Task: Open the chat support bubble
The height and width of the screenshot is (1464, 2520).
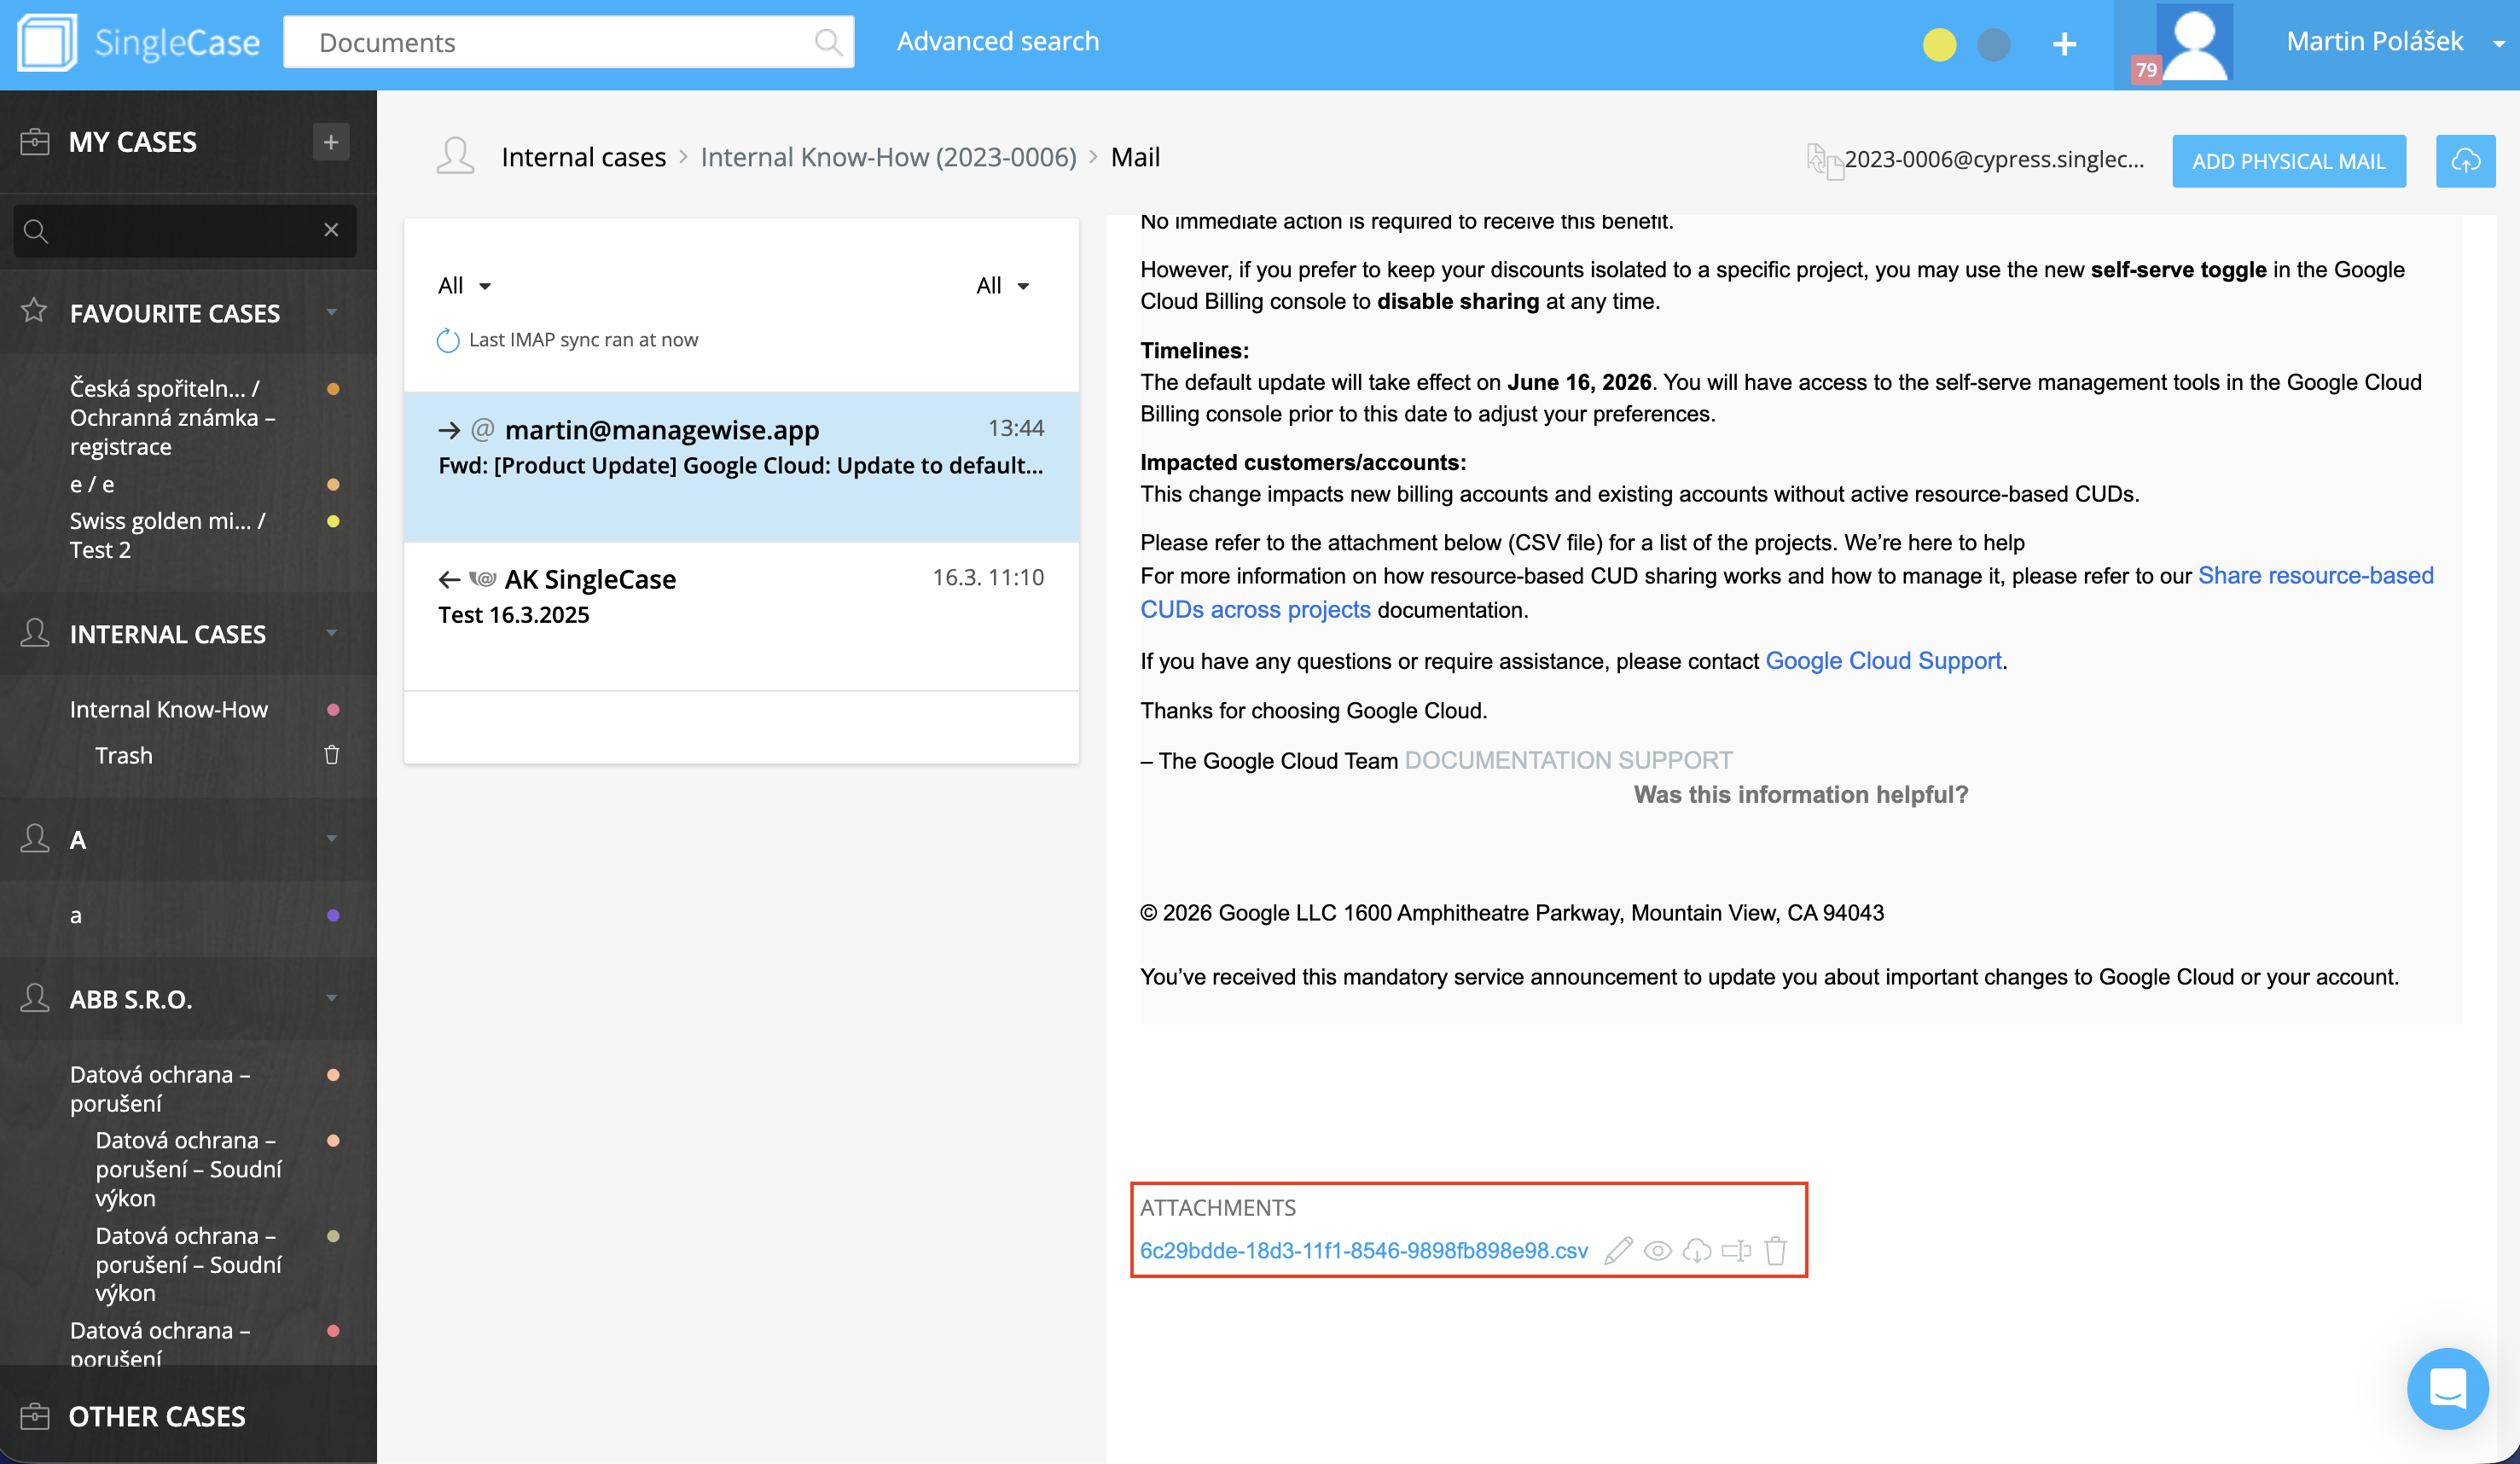Action: [x=2447, y=1388]
